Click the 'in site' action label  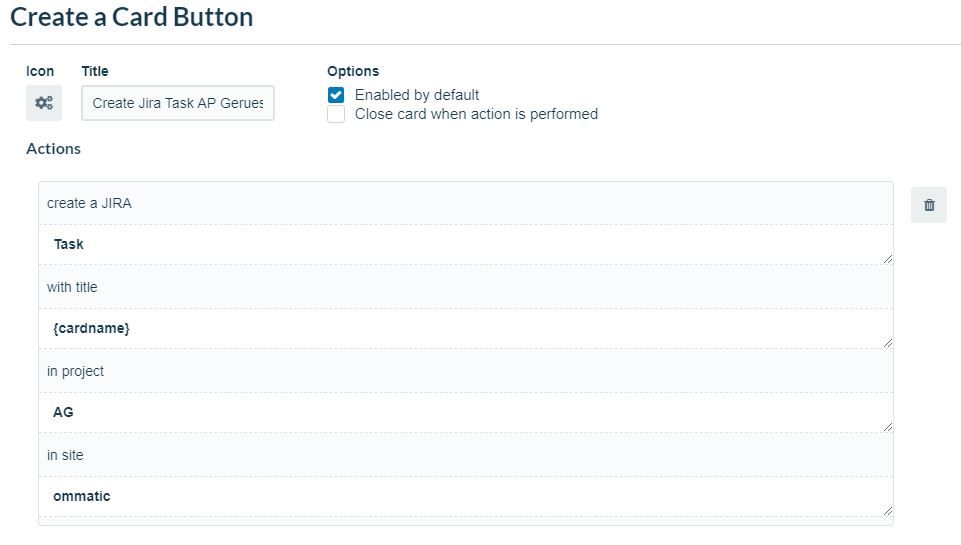point(65,455)
